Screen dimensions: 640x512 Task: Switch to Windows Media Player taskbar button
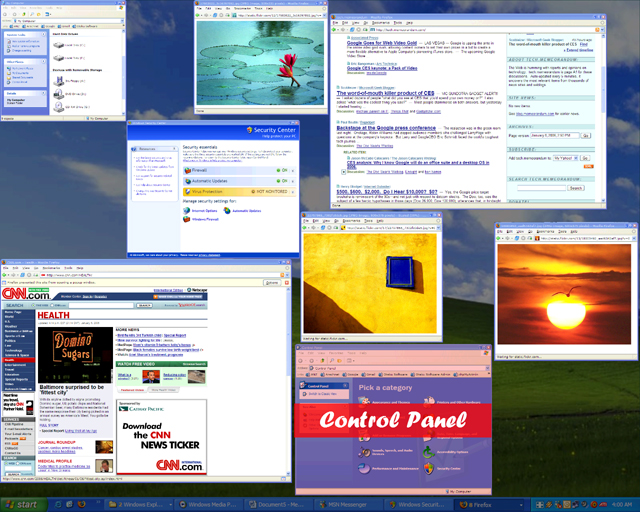point(211,505)
